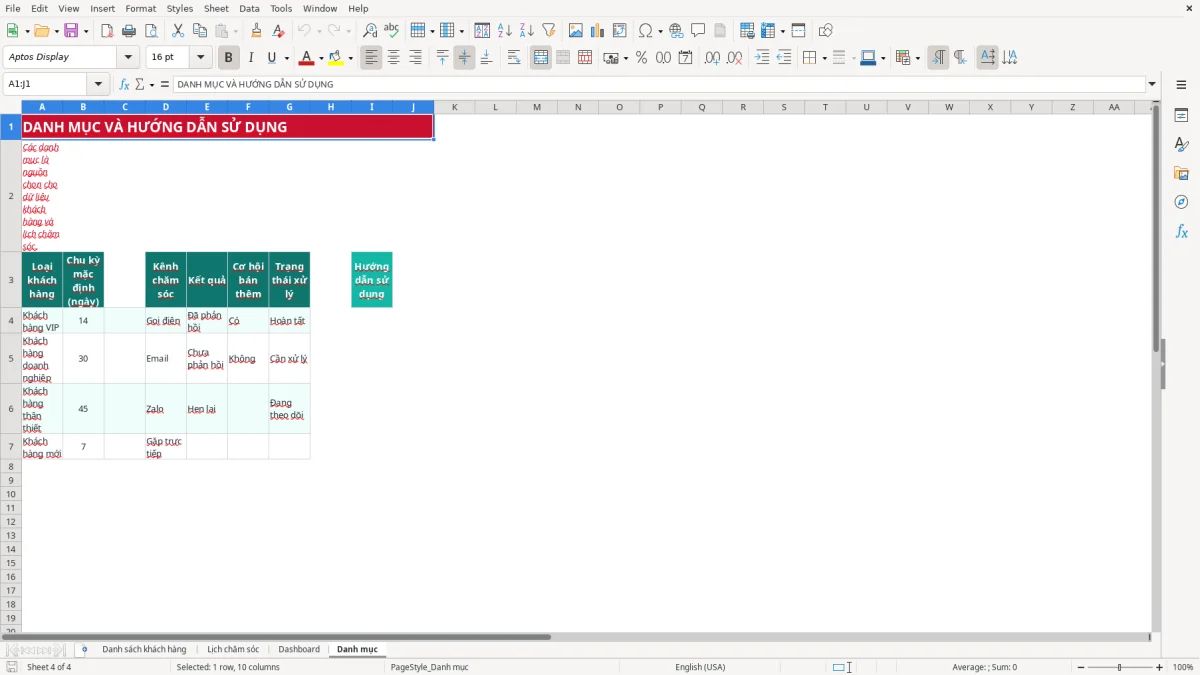The height and width of the screenshot is (675, 1200).
Task: Toggle Italic formatting
Action: 251,58
